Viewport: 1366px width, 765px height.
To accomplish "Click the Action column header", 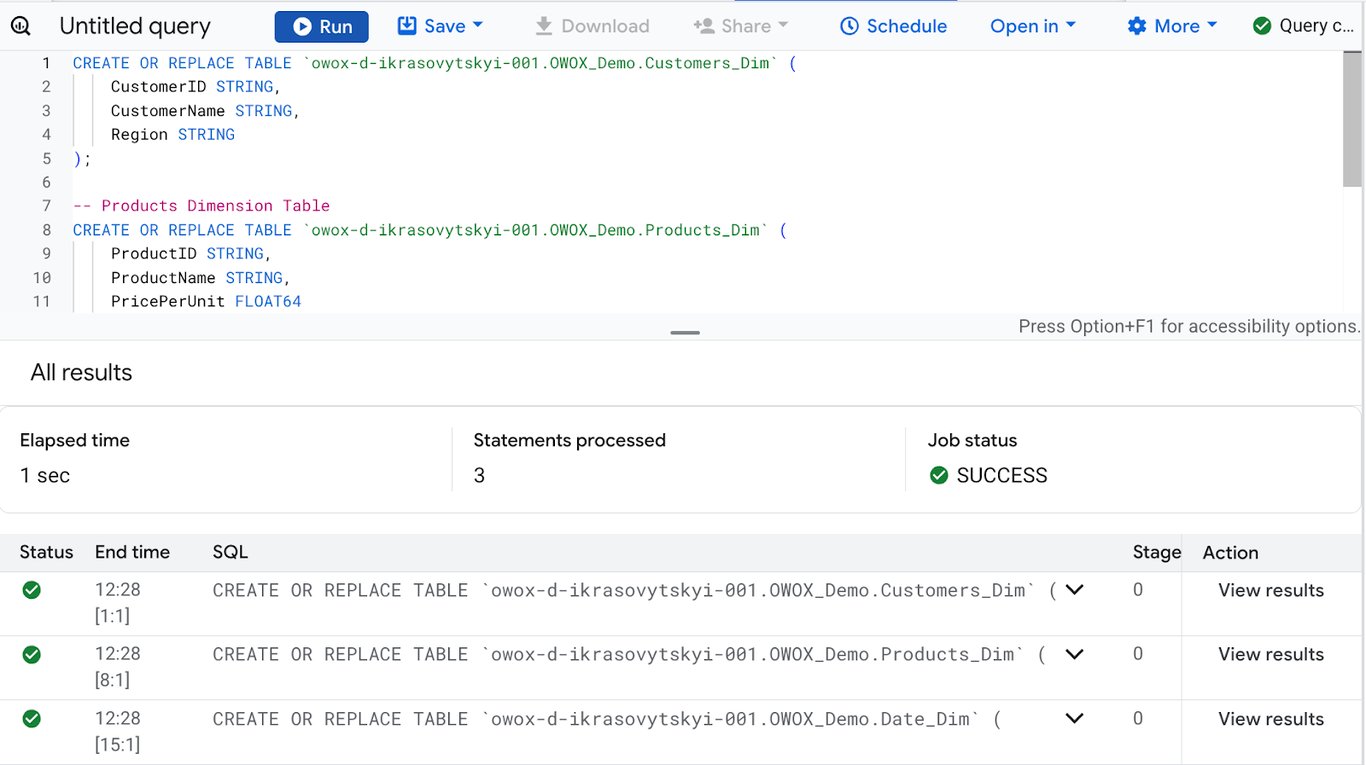I will pos(1230,552).
